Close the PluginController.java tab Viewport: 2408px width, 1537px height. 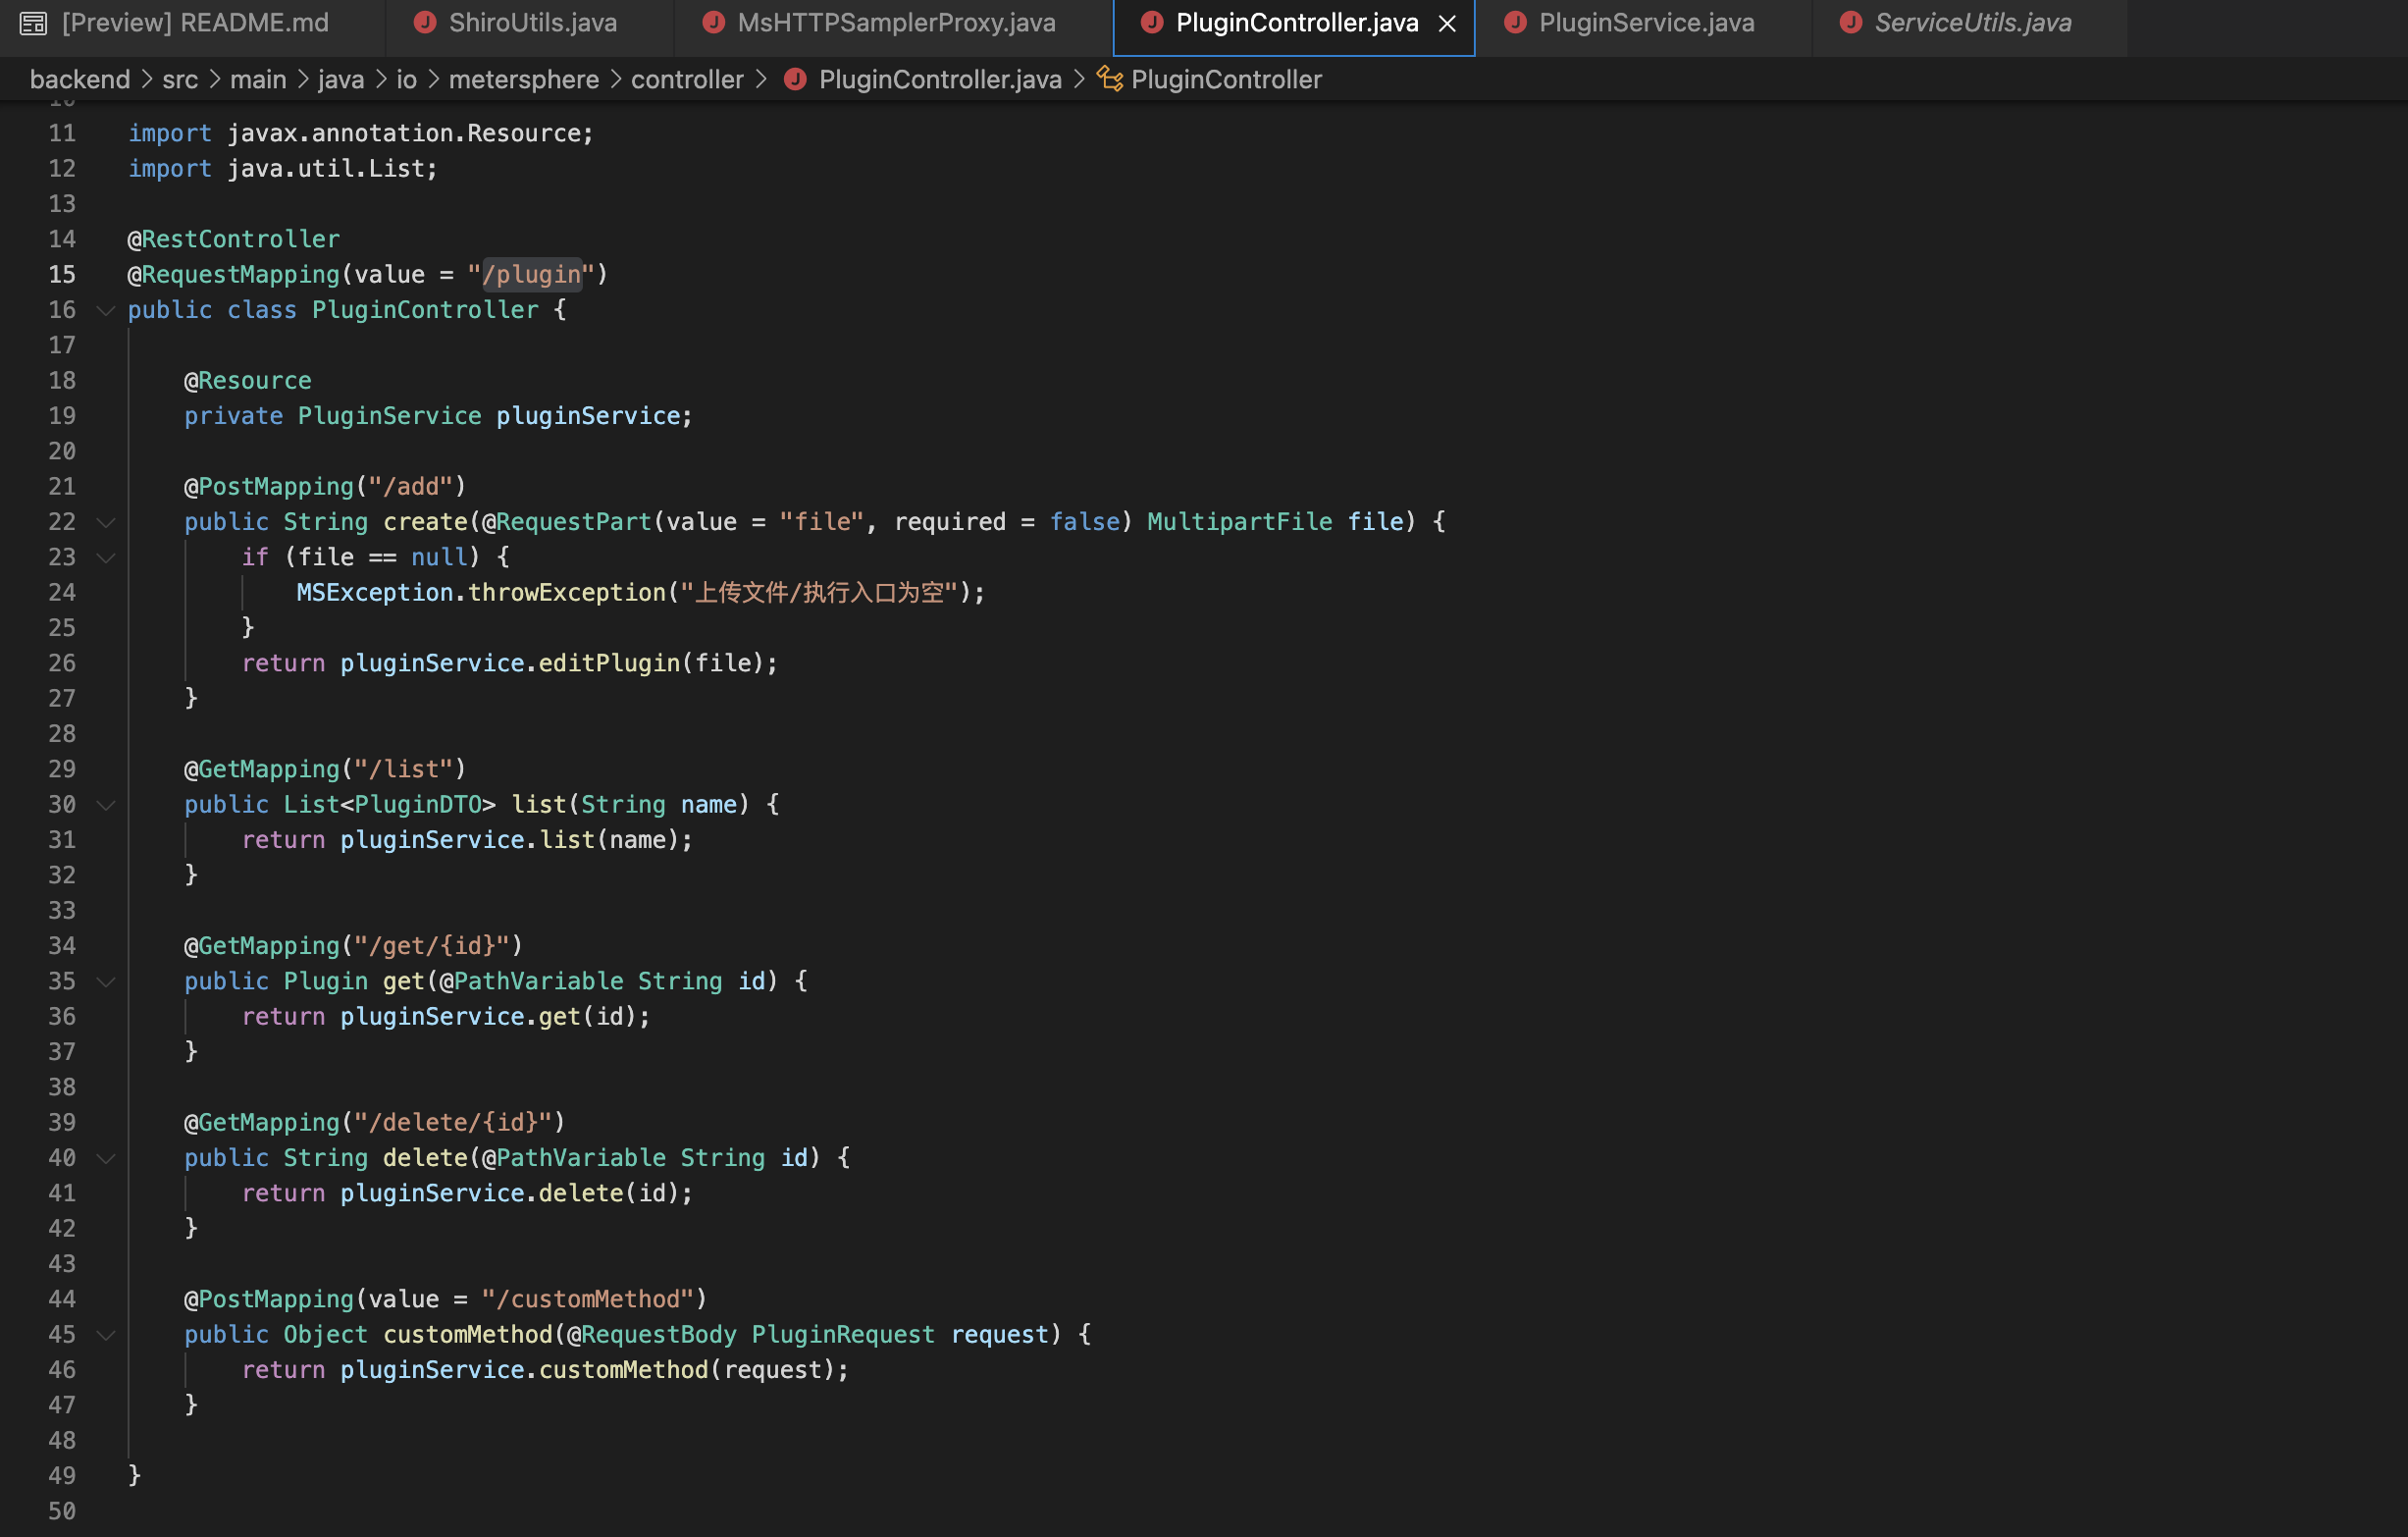point(1447,23)
